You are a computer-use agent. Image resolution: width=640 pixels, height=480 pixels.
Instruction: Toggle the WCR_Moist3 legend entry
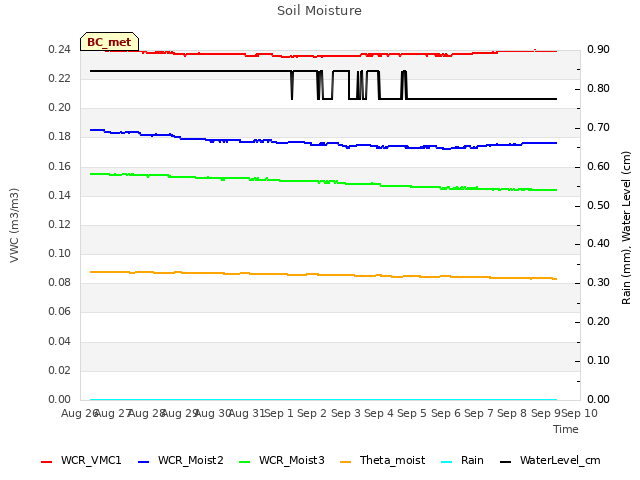click(x=282, y=460)
